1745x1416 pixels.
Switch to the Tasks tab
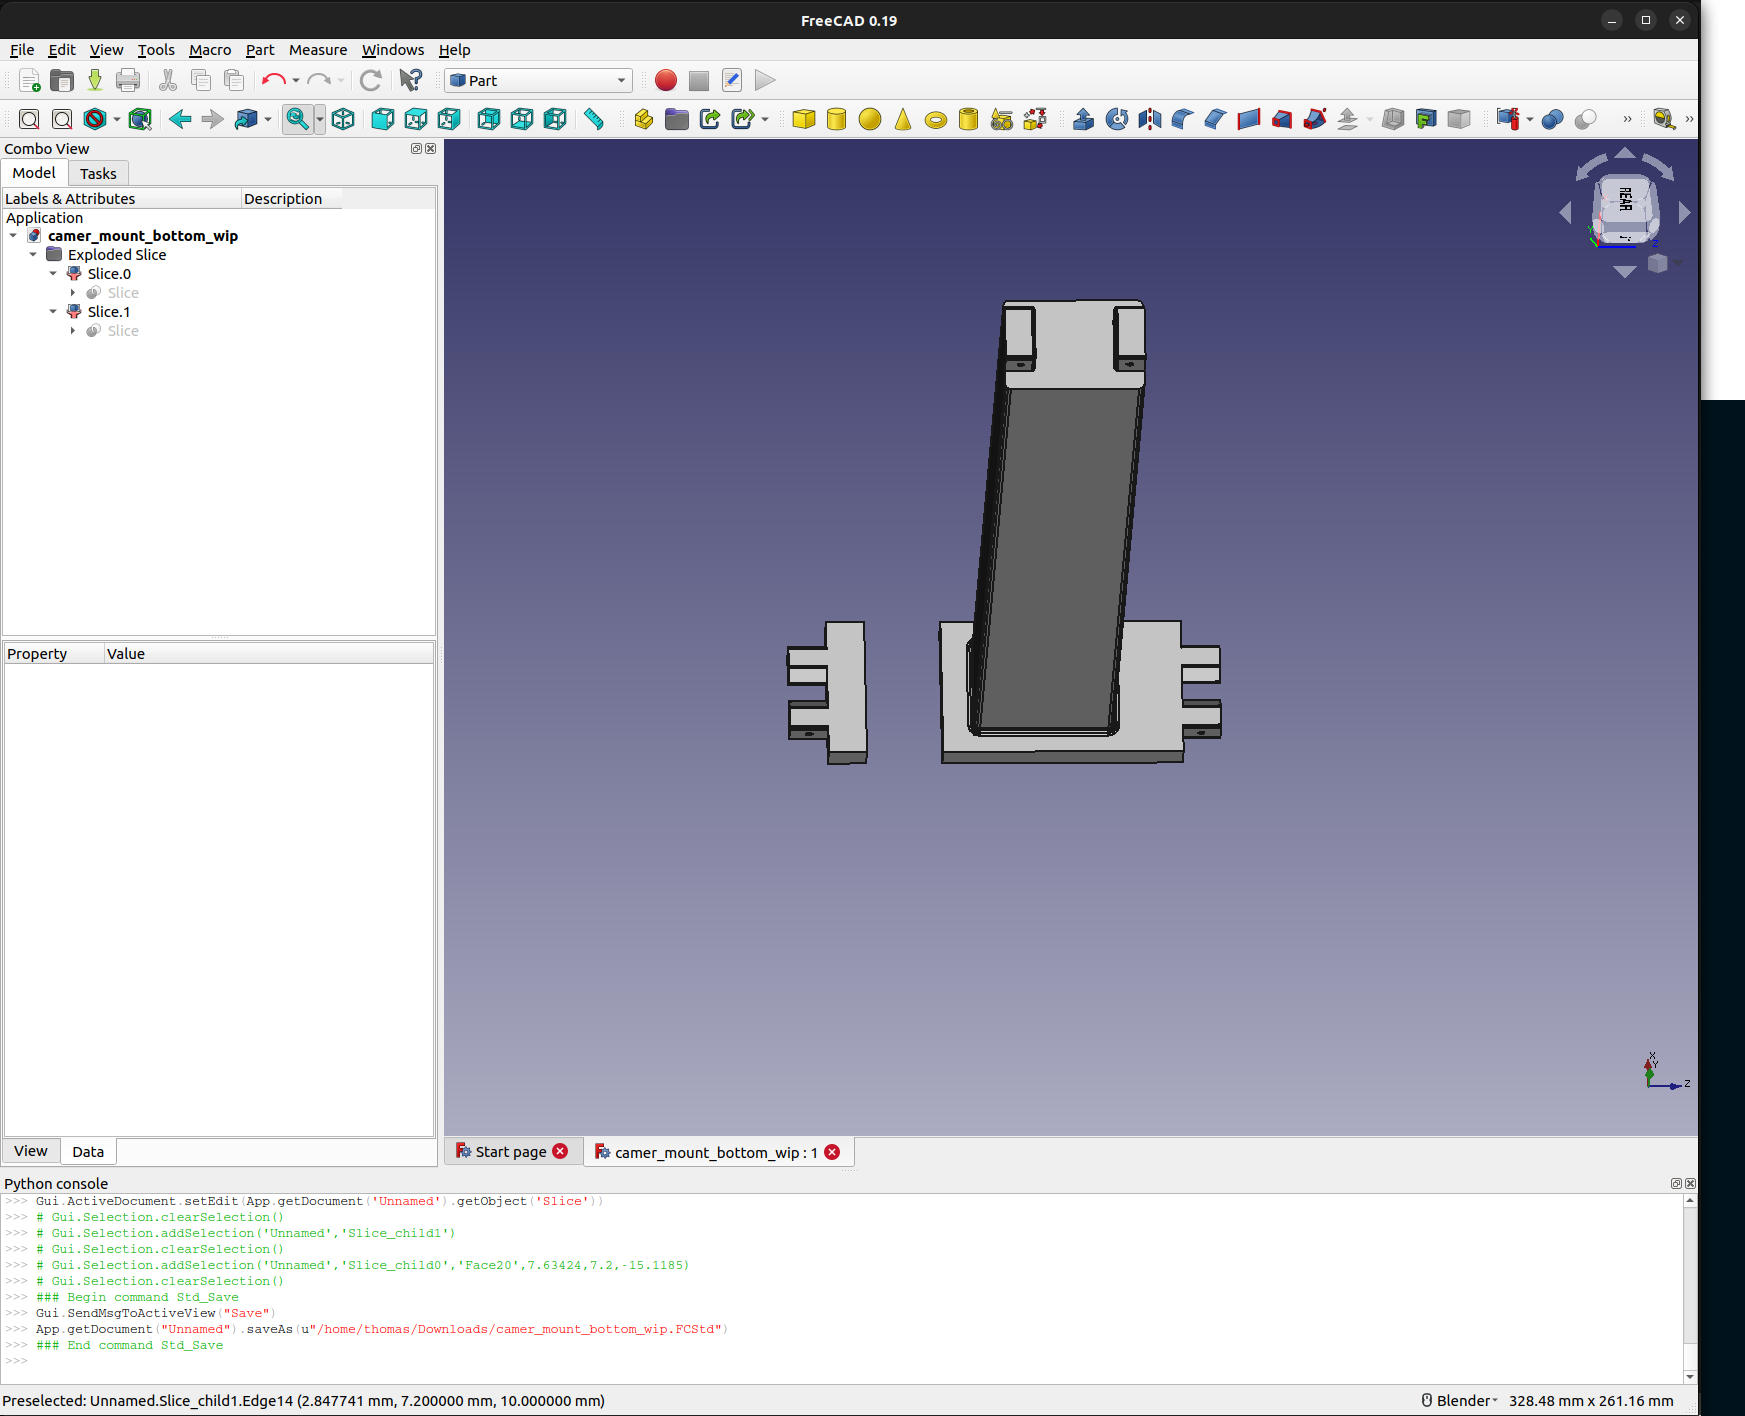tap(98, 173)
